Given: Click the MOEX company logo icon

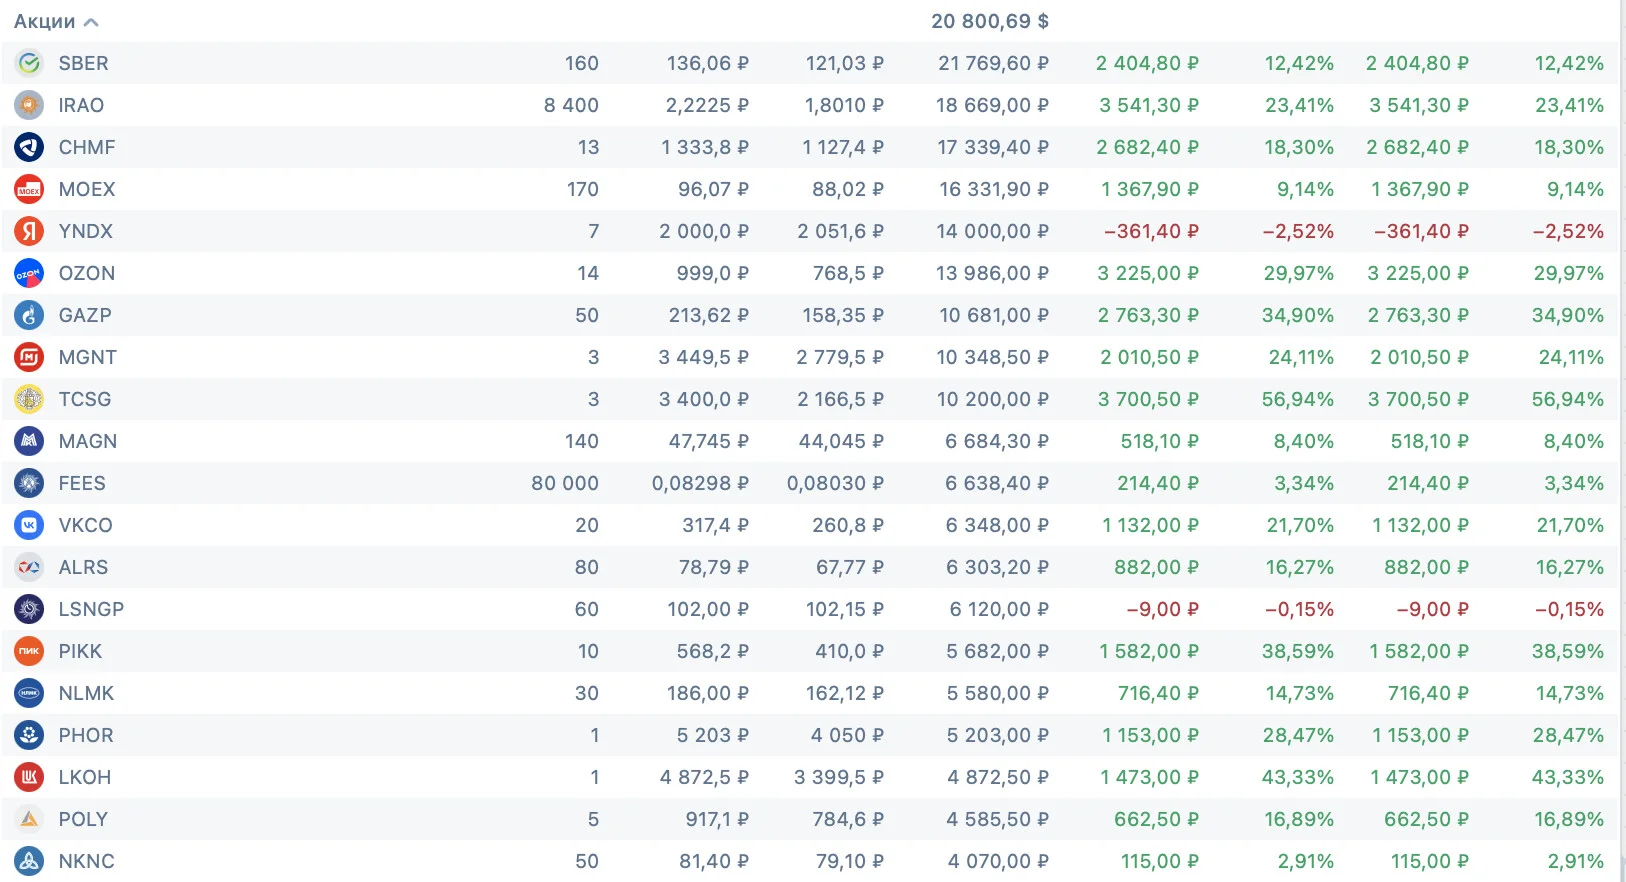Looking at the screenshot, I should pos(29,189).
